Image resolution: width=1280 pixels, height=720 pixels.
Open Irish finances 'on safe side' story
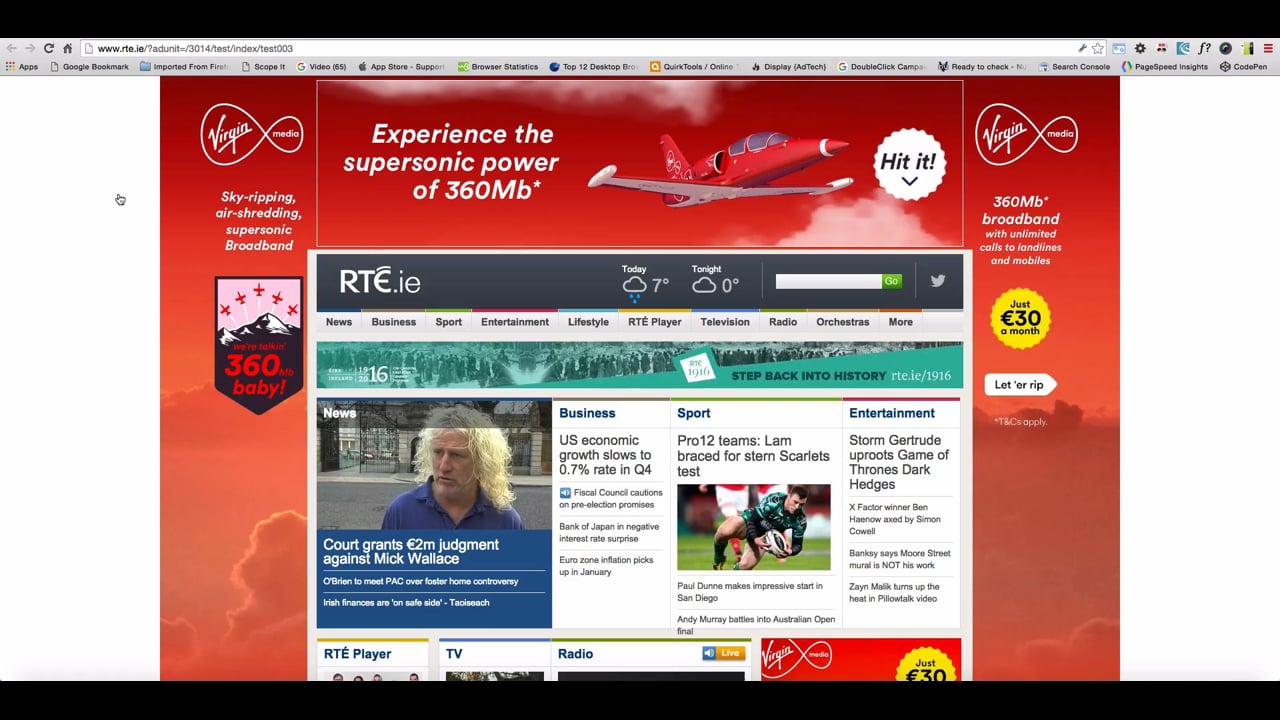(406, 603)
